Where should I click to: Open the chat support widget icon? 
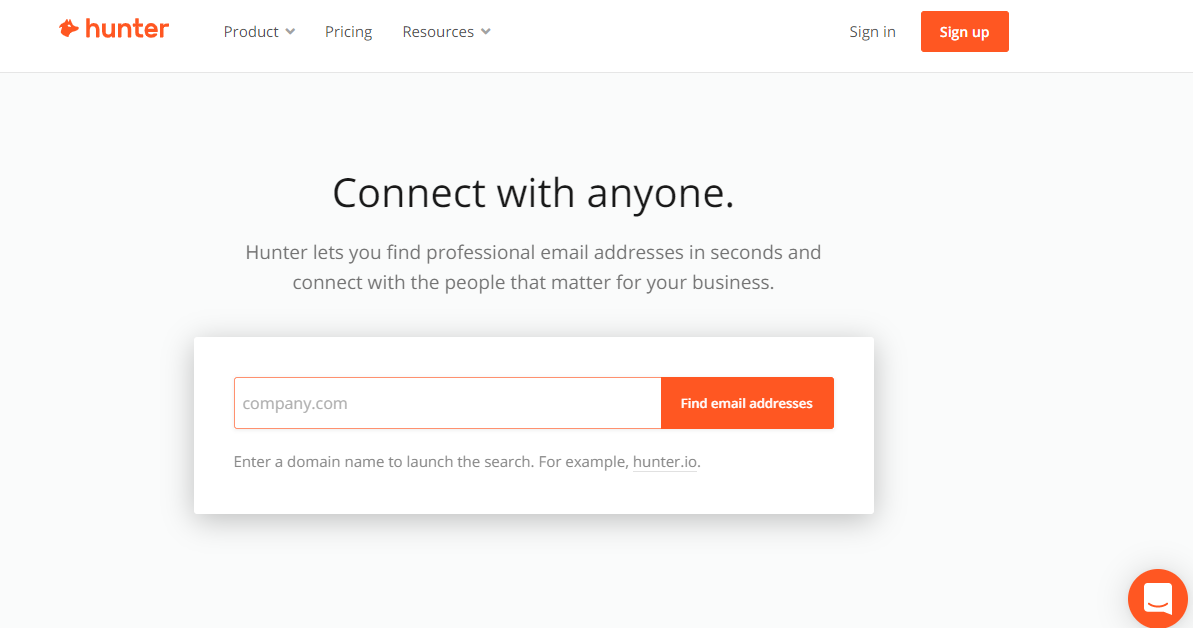tap(1157, 599)
